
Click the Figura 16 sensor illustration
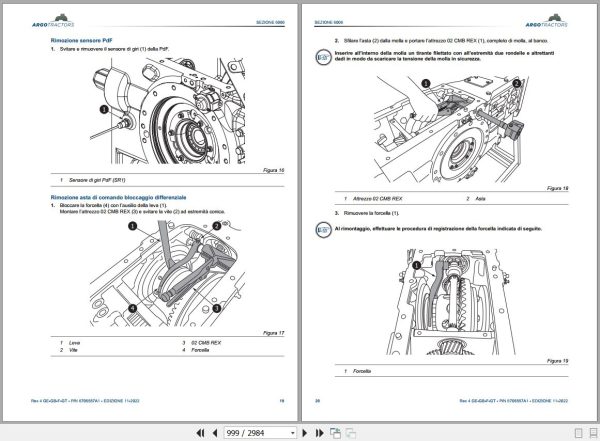pyautogui.click(x=168, y=111)
